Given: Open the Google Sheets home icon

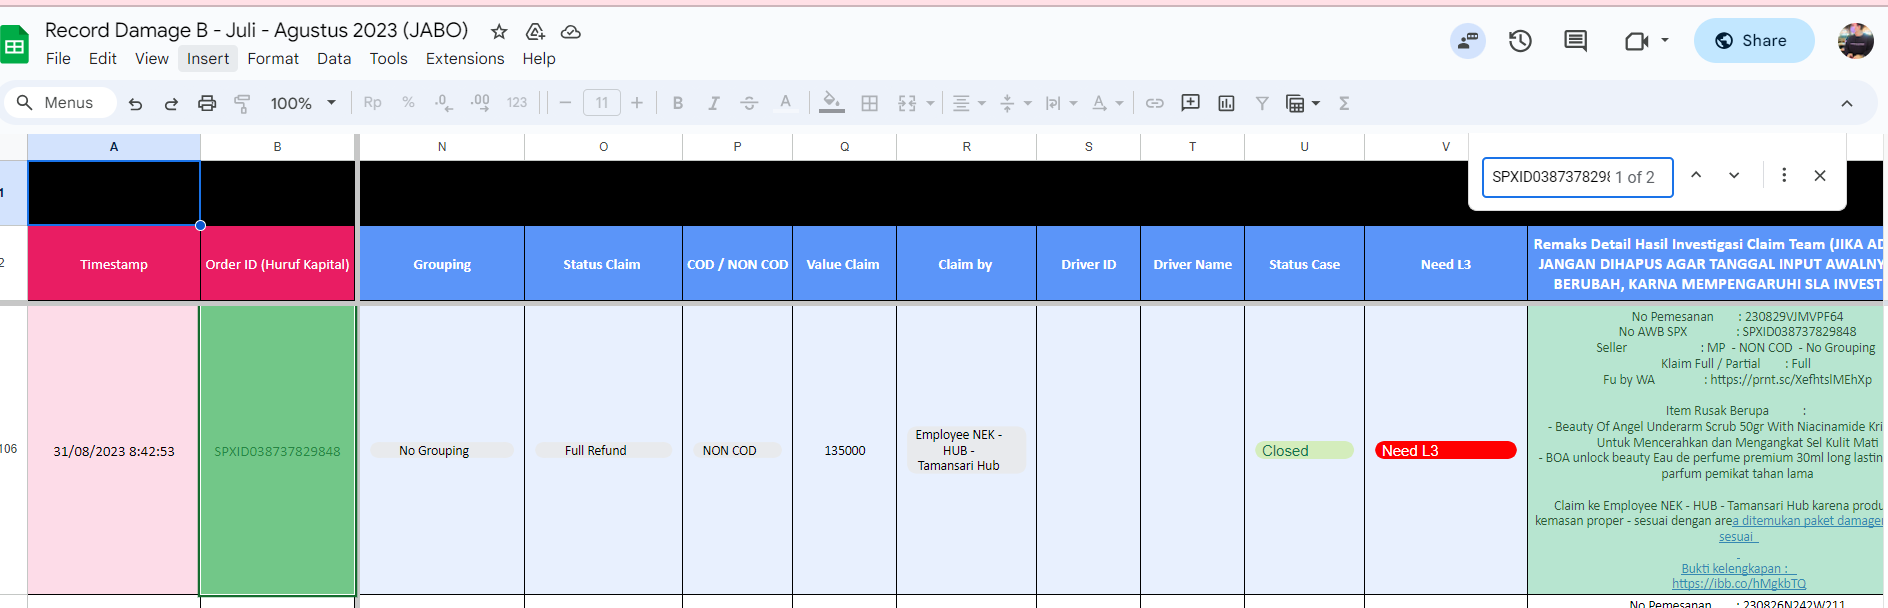Looking at the screenshot, I should coord(14,45).
